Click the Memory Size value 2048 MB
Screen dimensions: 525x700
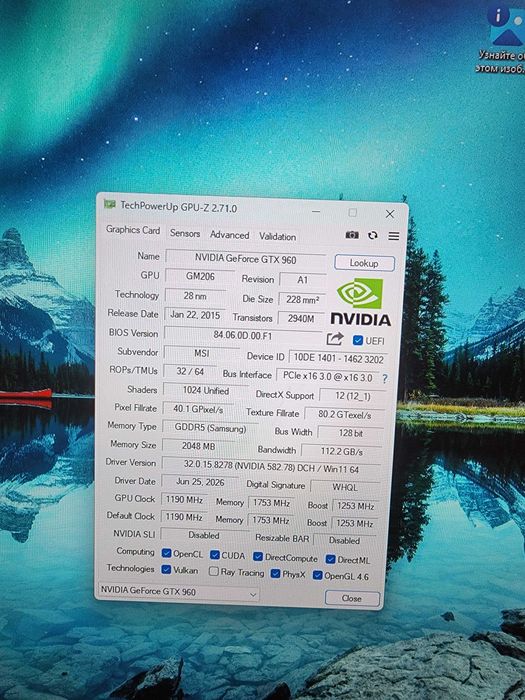[198, 446]
